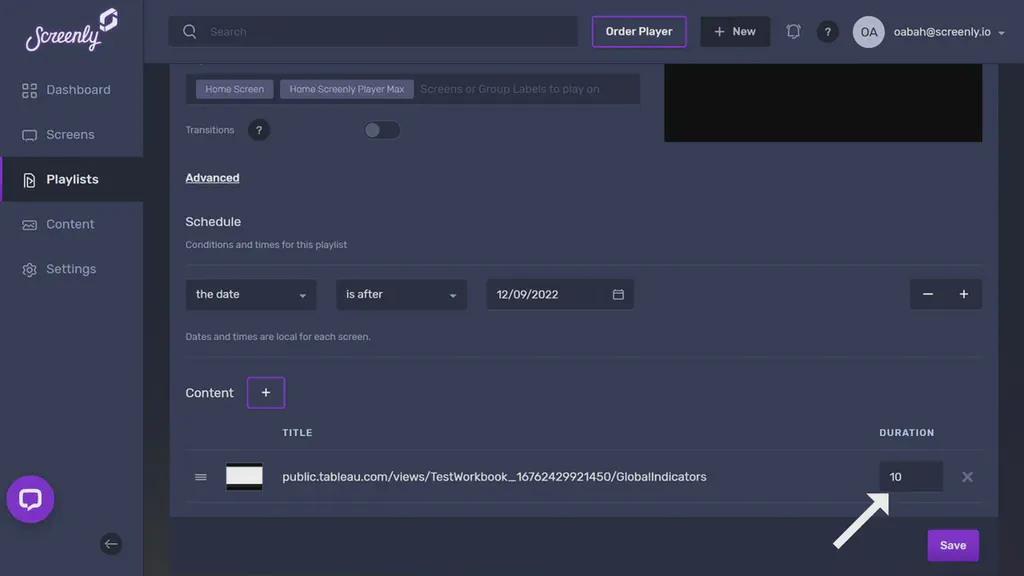Open Screens section in the sidebar

click(x=69, y=135)
